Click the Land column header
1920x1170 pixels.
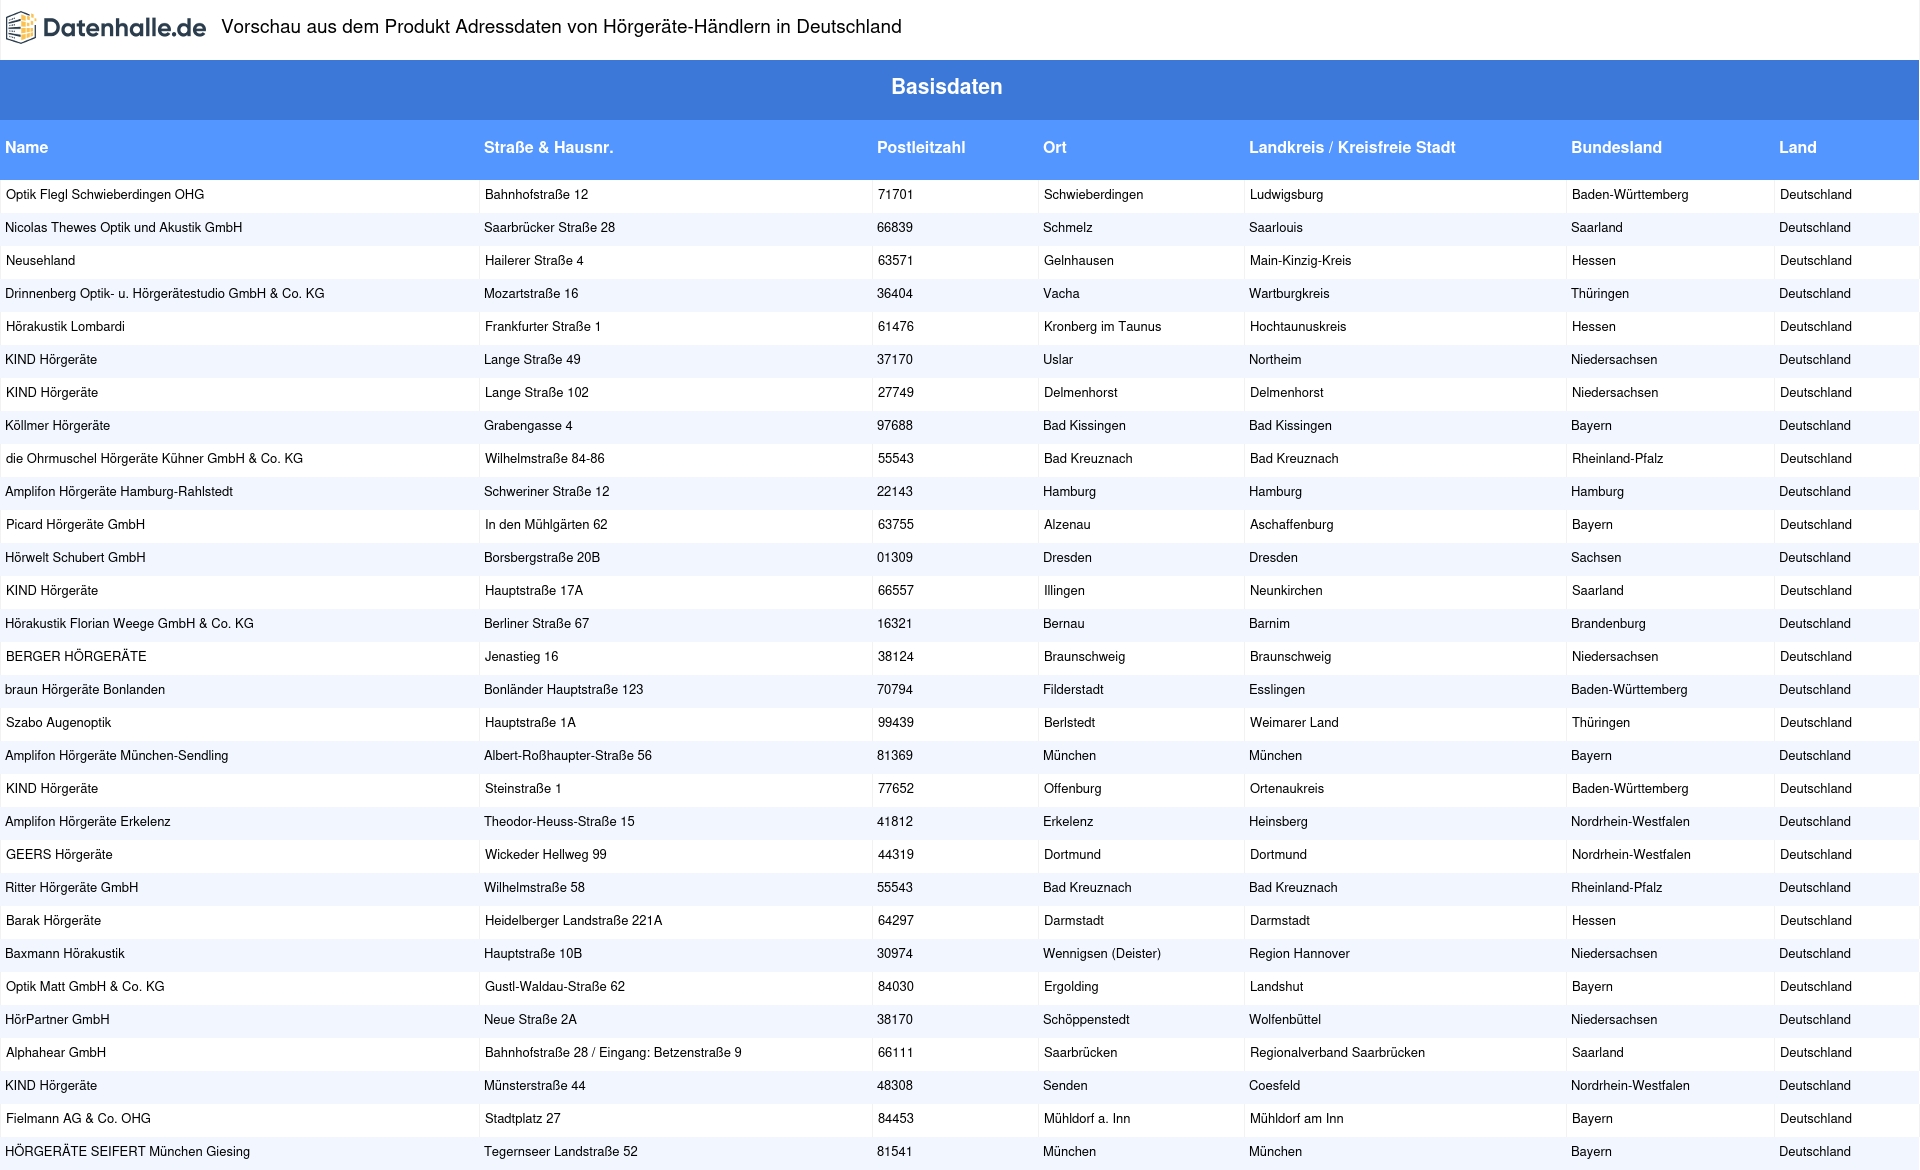(x=1797, y=147)
